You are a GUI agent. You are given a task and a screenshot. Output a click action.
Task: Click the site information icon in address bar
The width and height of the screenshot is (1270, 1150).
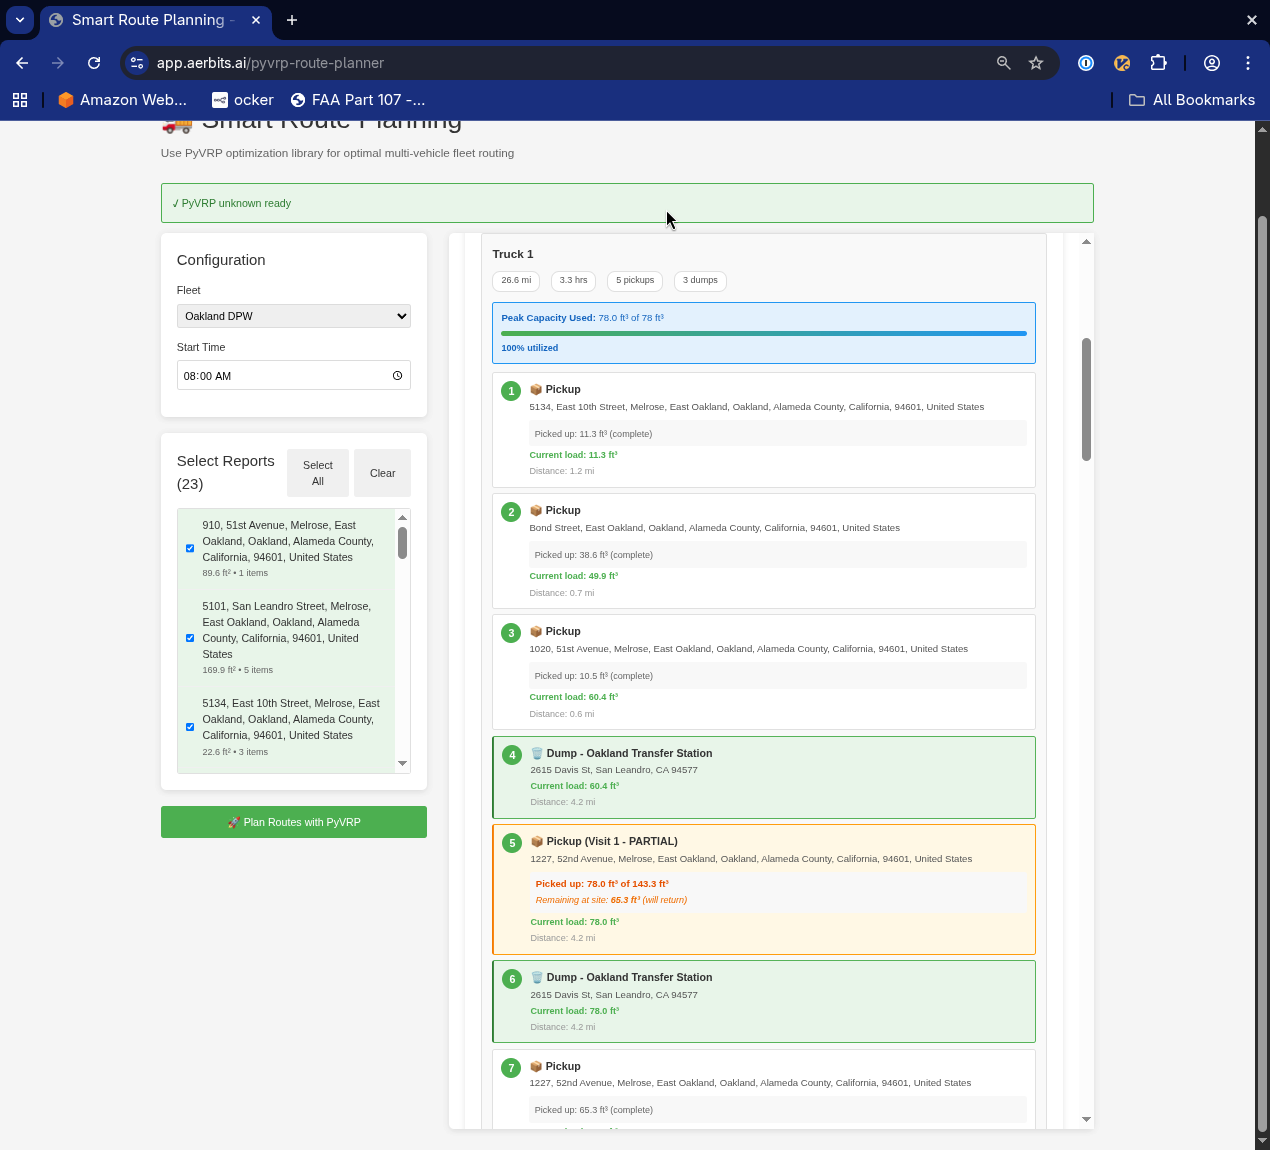pos(137,63)
